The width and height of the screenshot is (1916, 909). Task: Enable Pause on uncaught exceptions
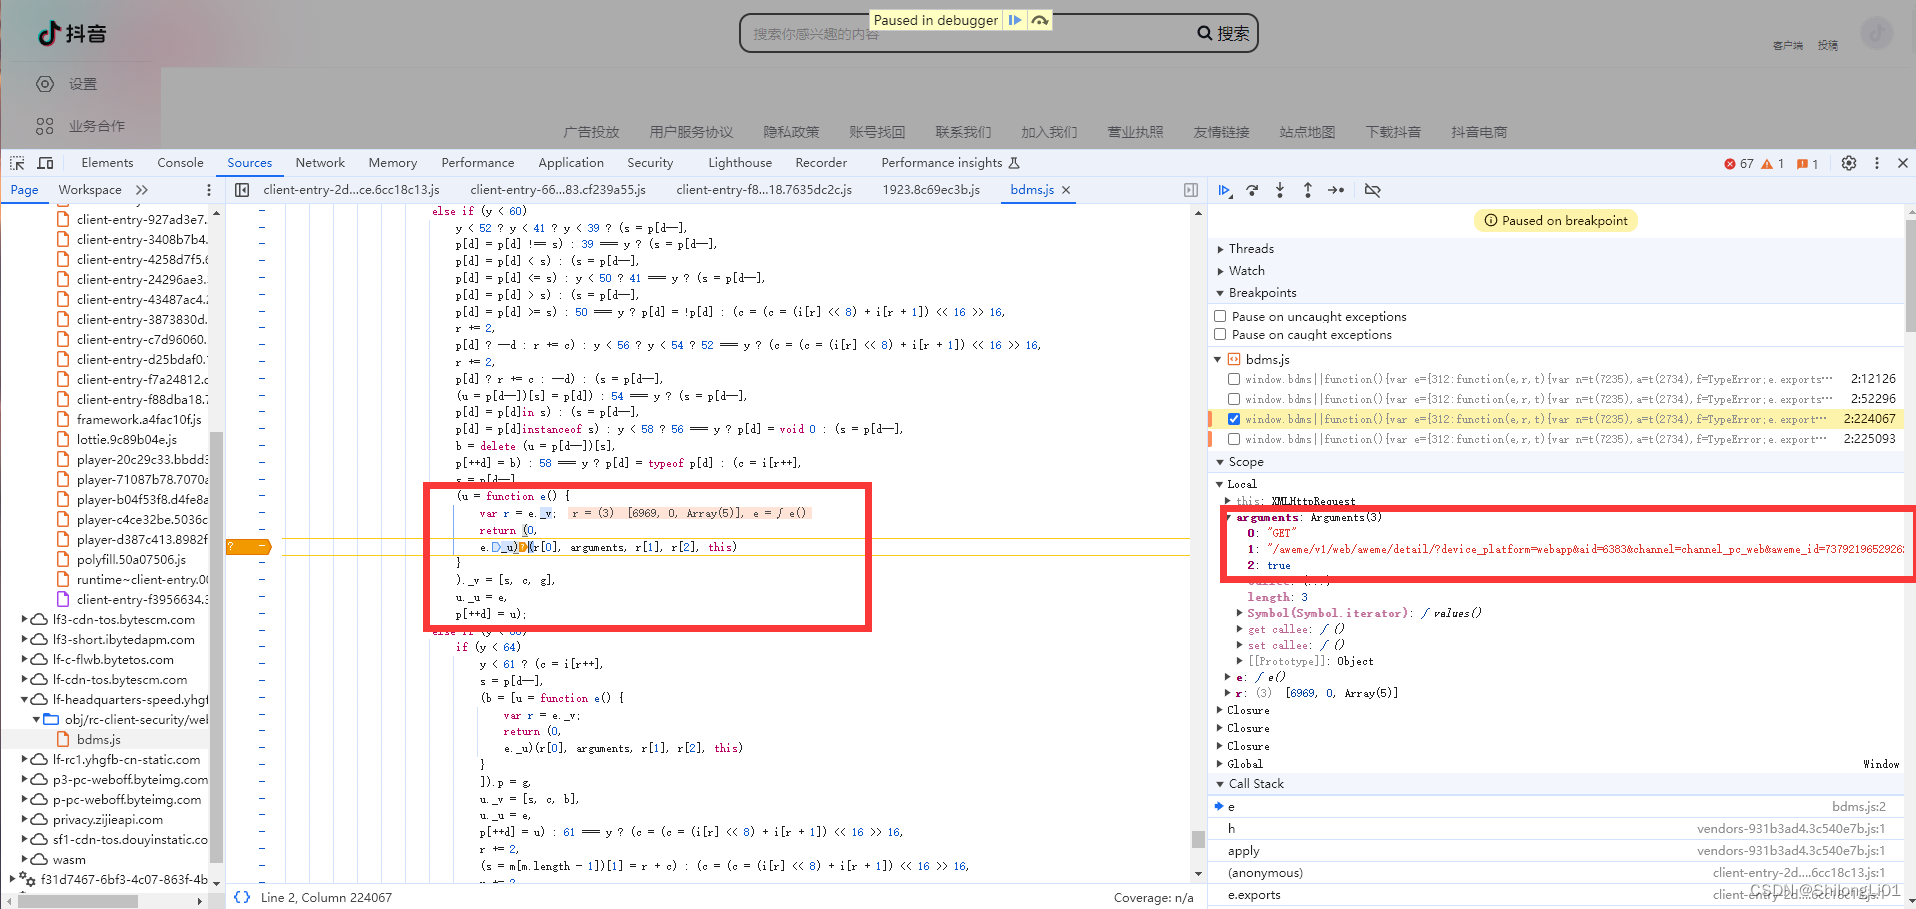pos(1220,317)
